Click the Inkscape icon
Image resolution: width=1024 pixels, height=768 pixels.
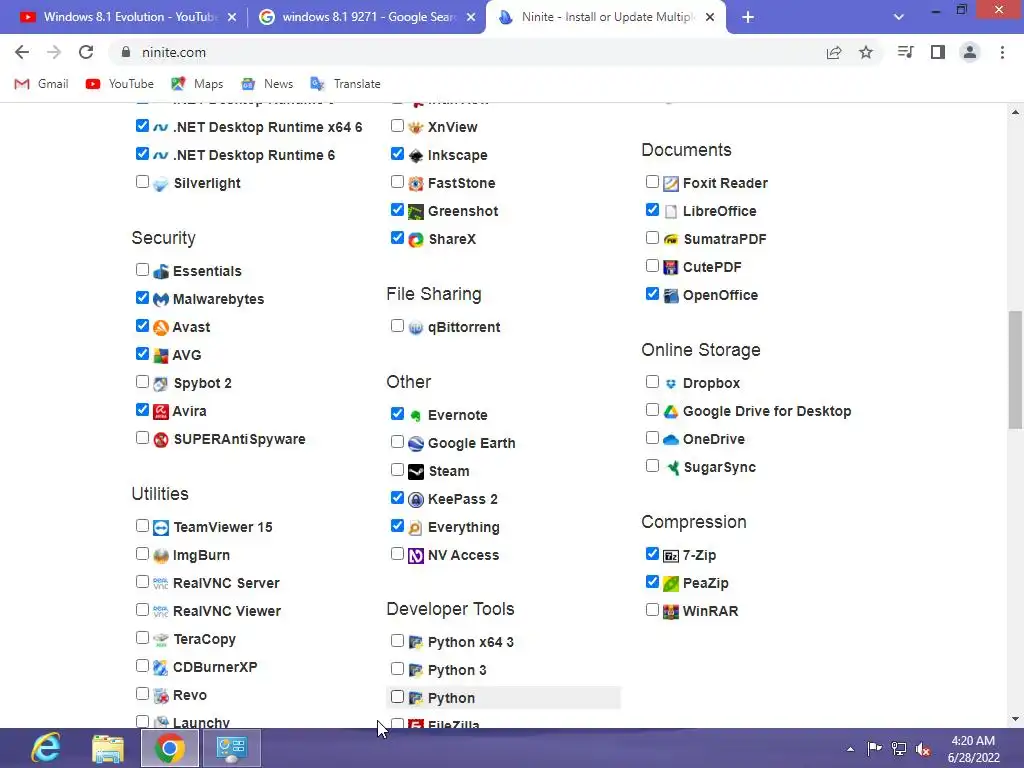416,155
